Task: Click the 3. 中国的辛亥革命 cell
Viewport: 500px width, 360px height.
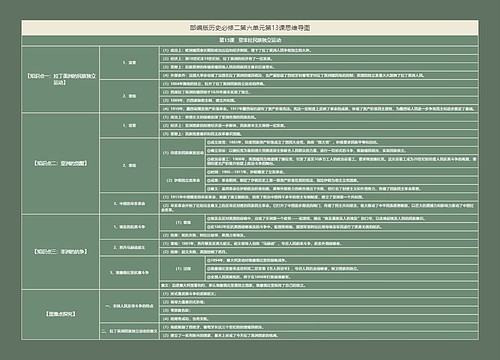Action: click(129, 203)
